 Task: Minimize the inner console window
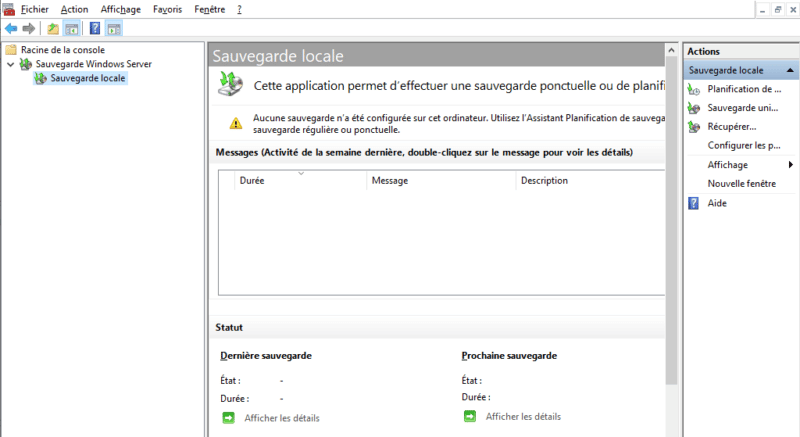point(762,10)
